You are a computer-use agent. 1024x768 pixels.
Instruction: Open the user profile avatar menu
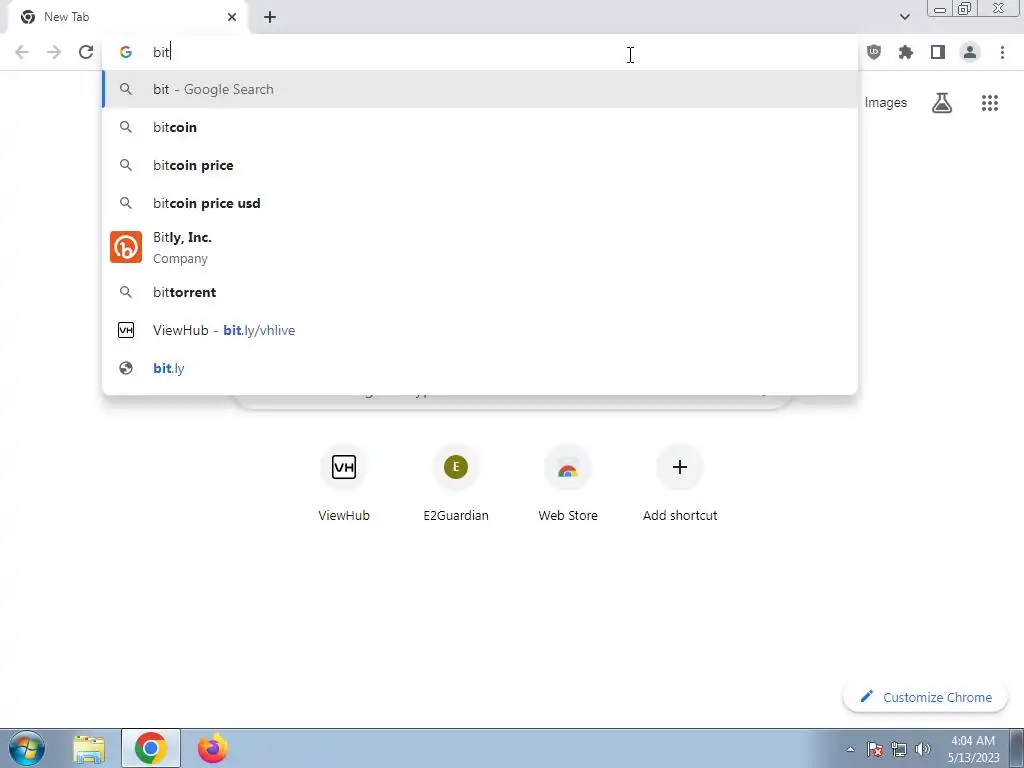(970, 52)
